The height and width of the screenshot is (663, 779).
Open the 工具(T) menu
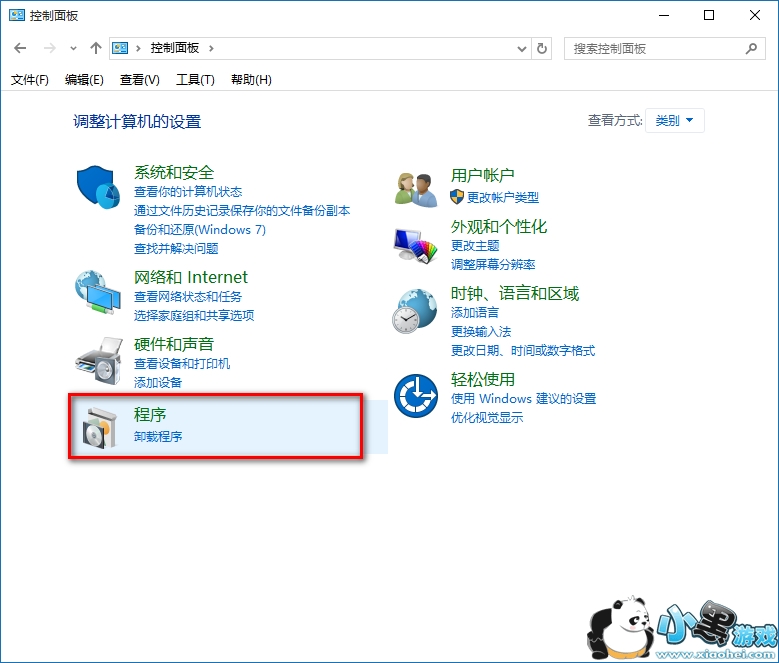click(195, 79)
